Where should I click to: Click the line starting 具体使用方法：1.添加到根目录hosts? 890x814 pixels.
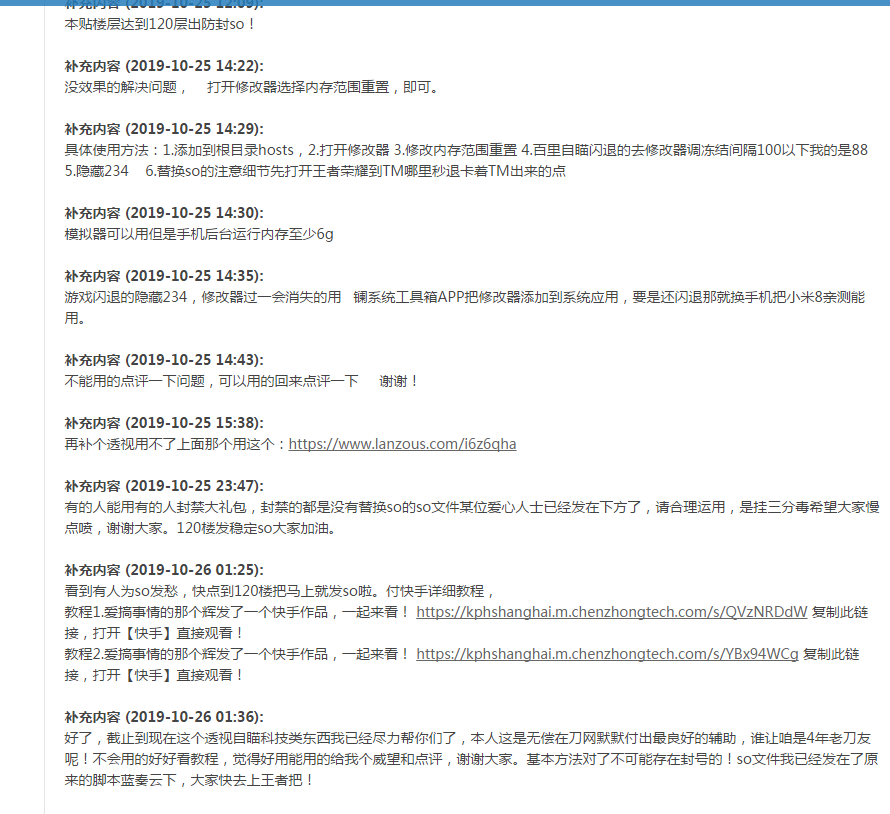(x=466, y=150)
